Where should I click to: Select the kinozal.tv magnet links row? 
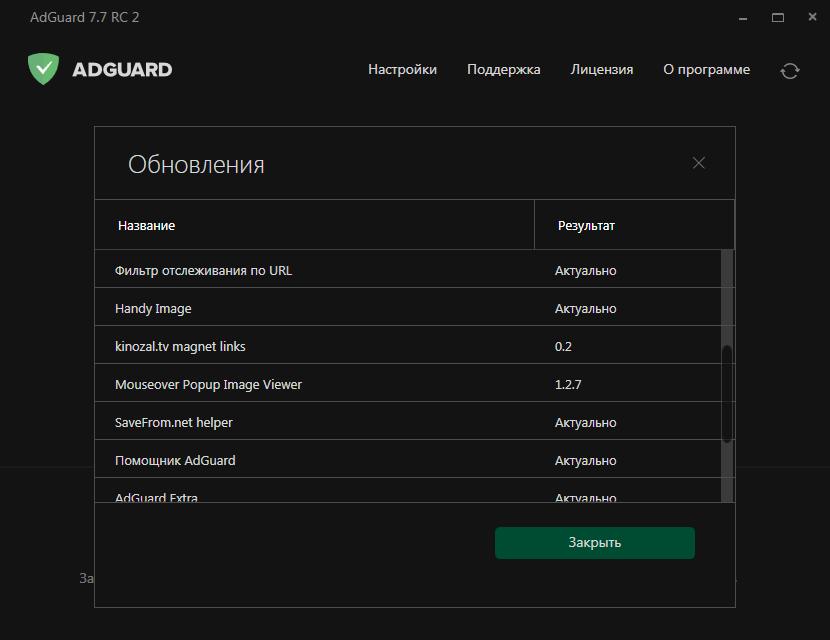(x=300, y=345)
